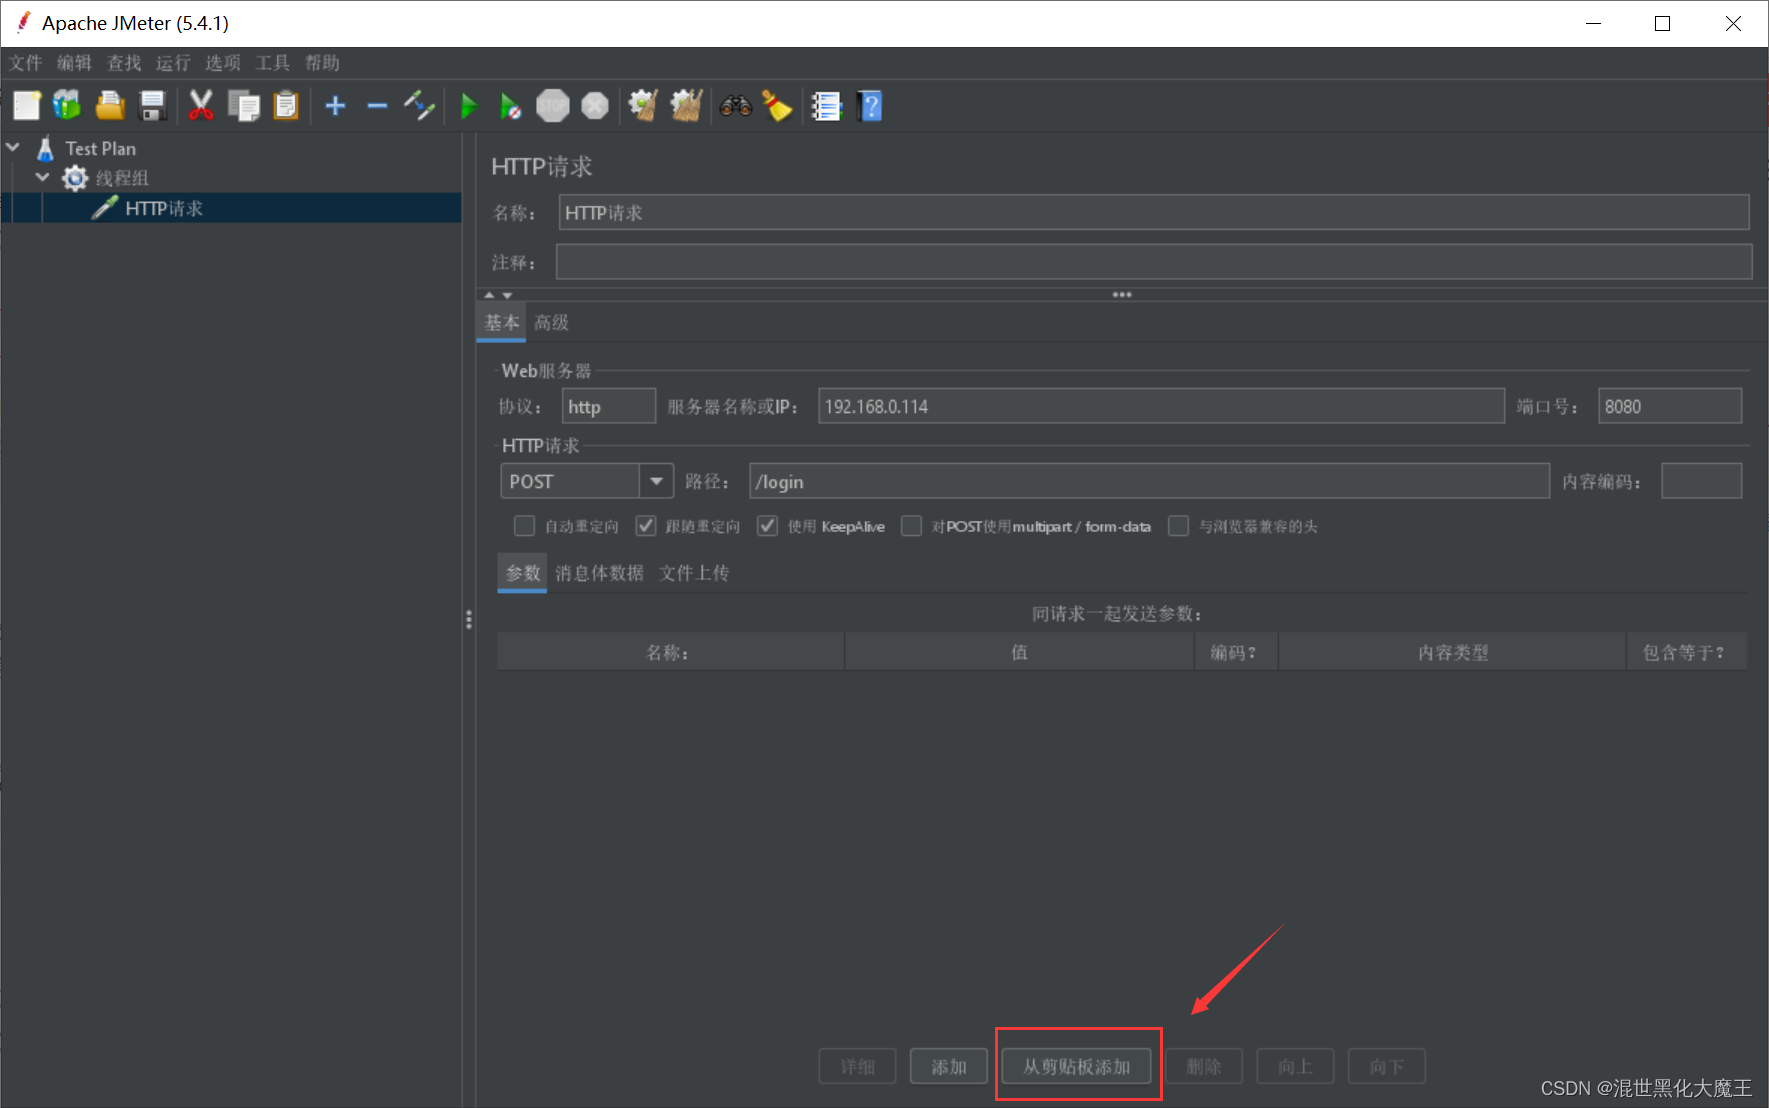Toggle 自动重定向 checkbox
The image size is (1769, 1108).
click(x=524, y=526)
